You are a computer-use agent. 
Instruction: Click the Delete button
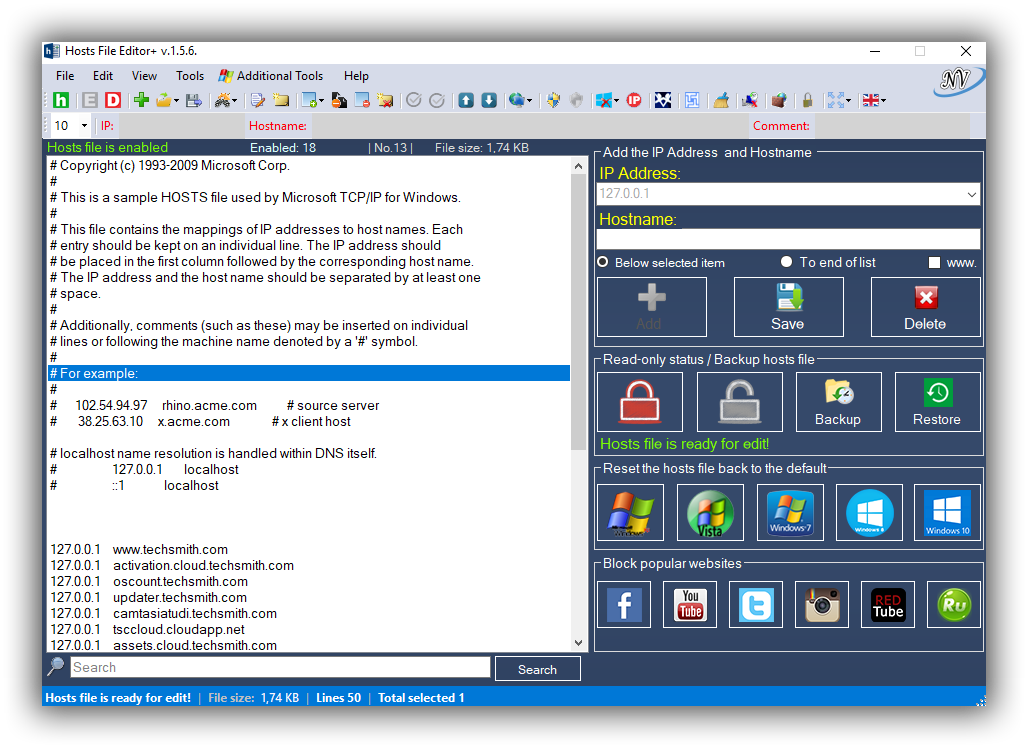[925, 307]
